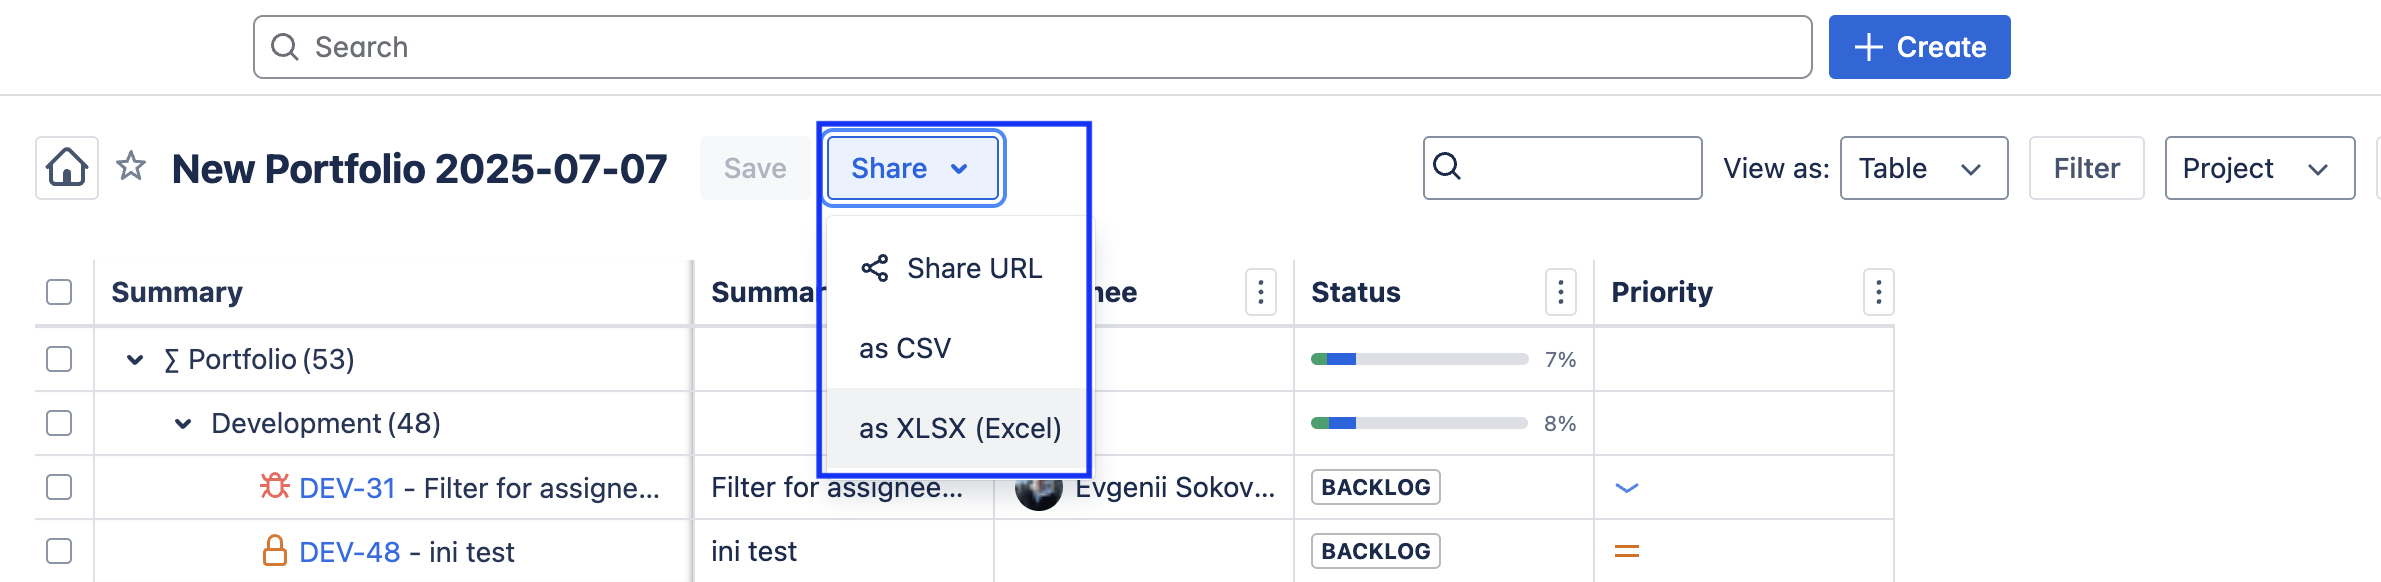This screenshot has width=2381, height=582.
Task: Open the View as Table dropdown
Action: 1923,168
